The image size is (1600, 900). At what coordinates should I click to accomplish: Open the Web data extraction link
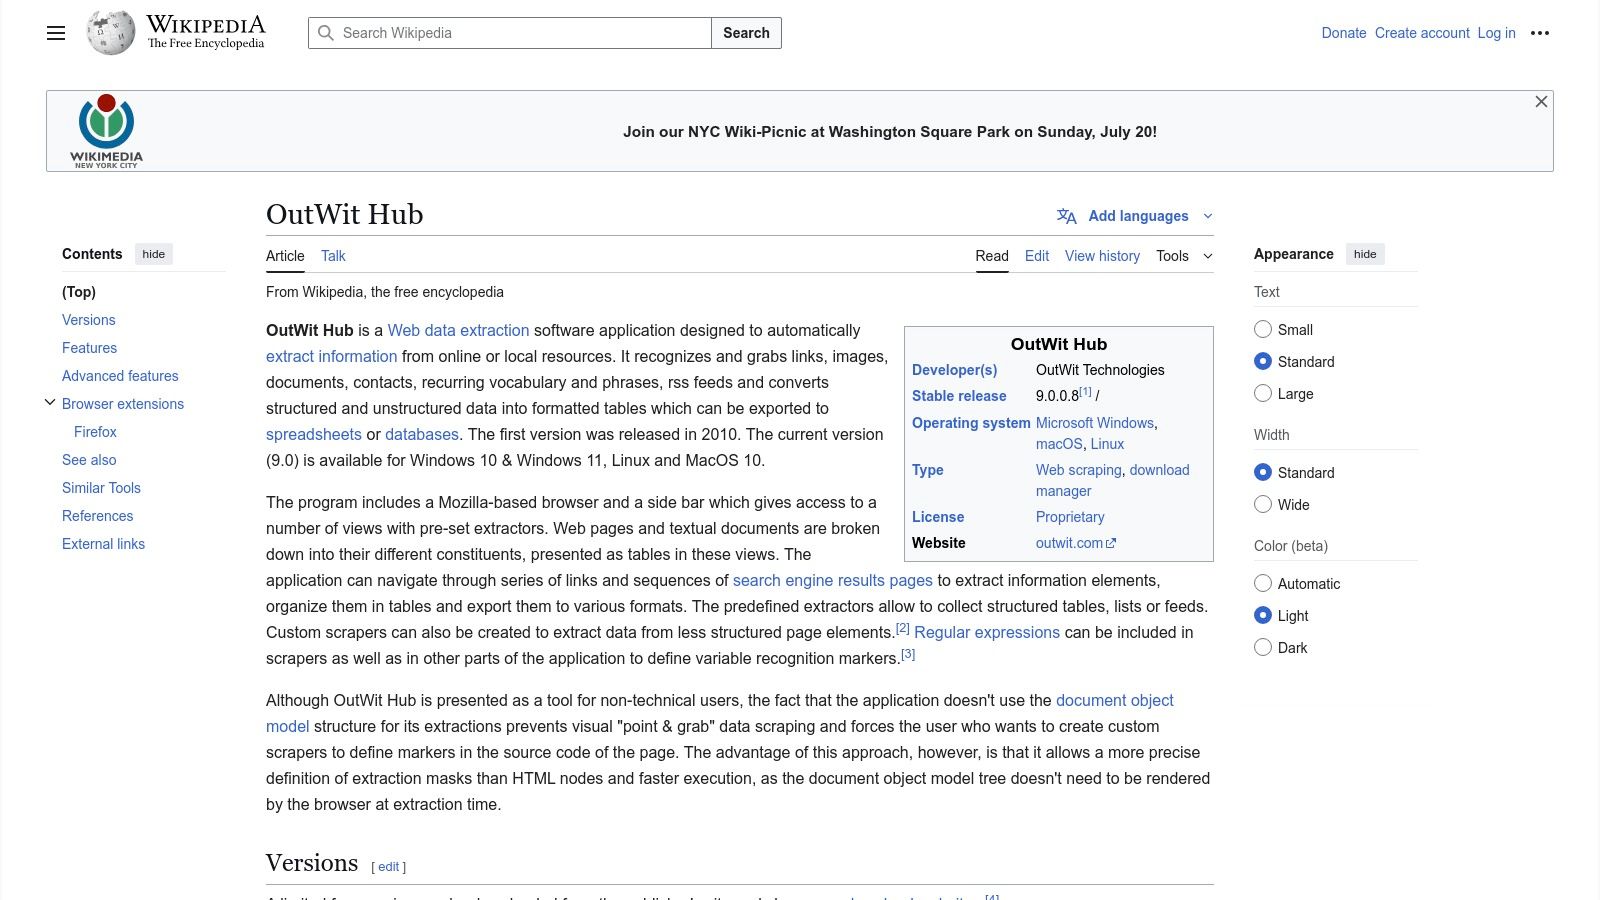tap(458, 330)
